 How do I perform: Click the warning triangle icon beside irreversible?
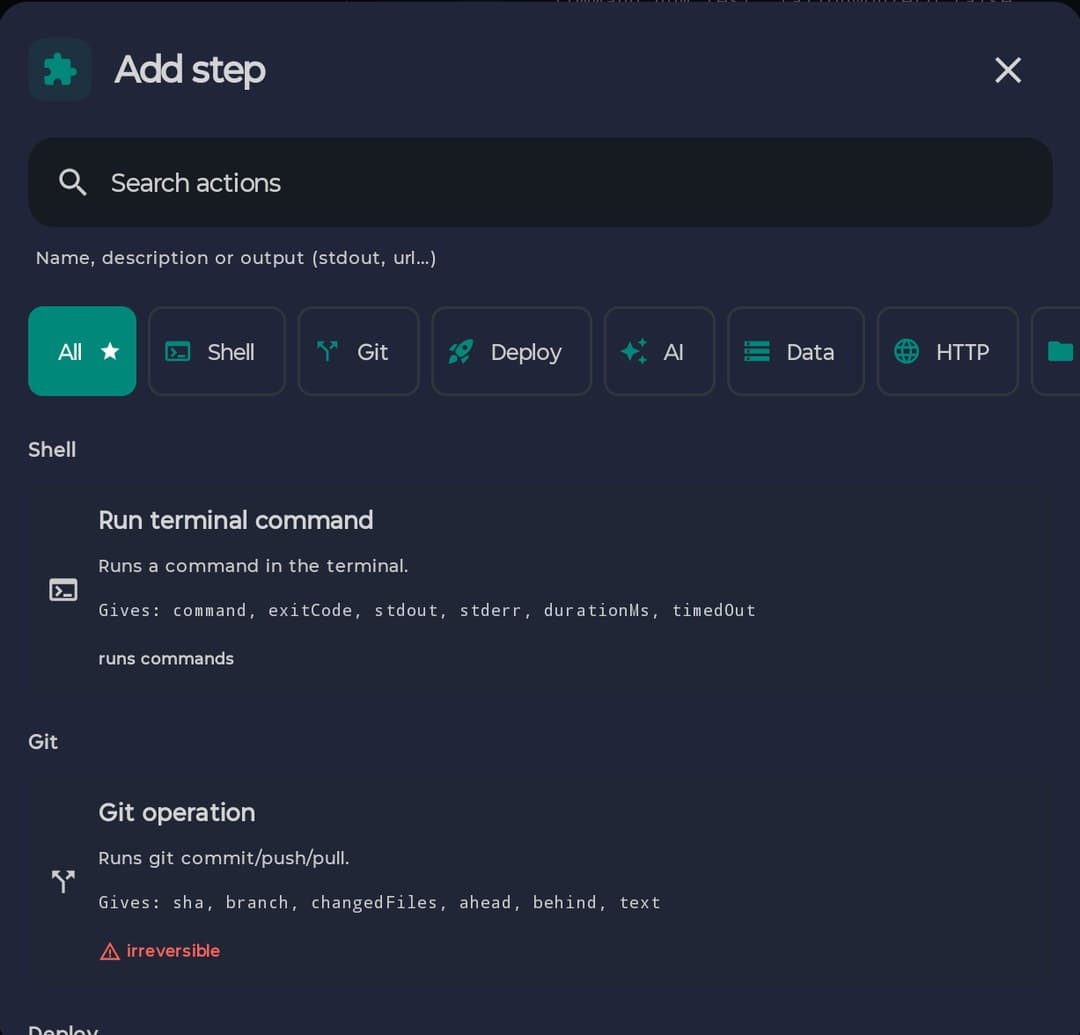coord(110,952)
